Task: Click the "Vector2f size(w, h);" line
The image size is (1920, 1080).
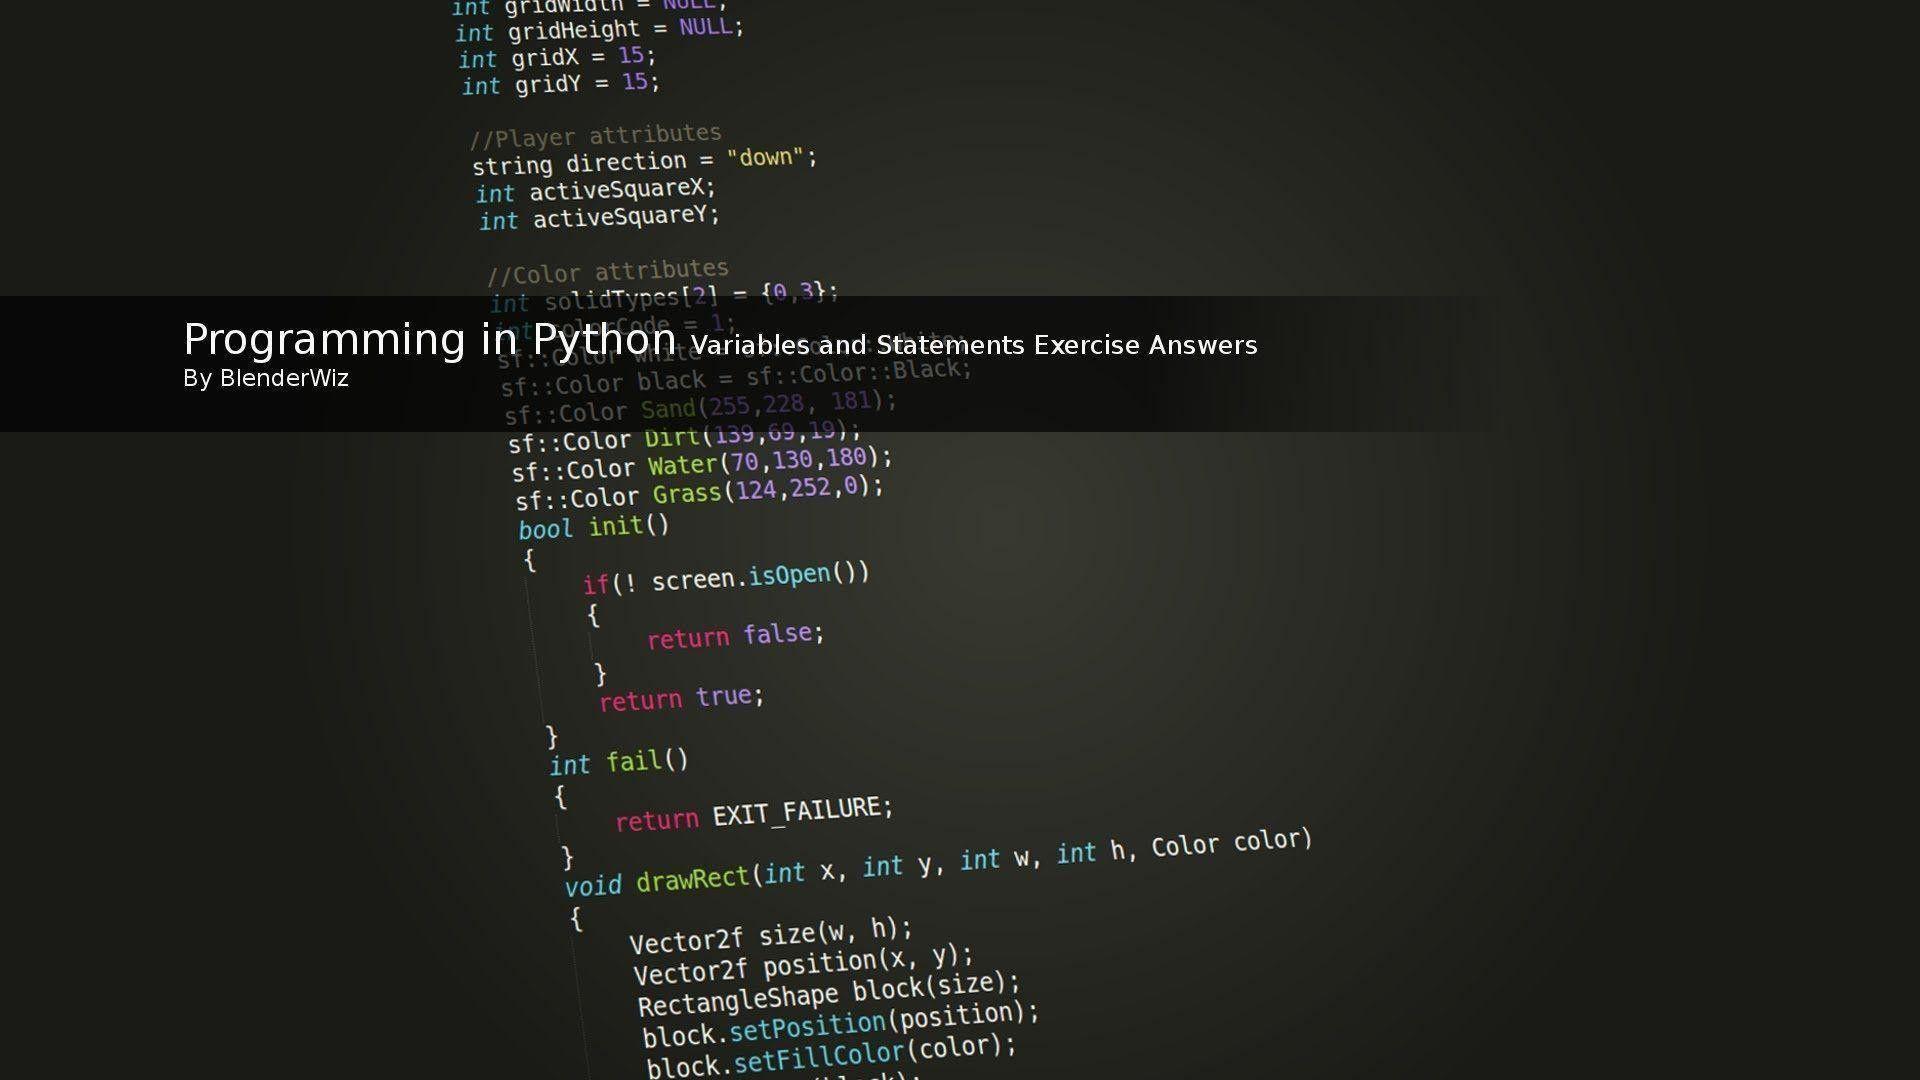Action: tap(770, 936)
